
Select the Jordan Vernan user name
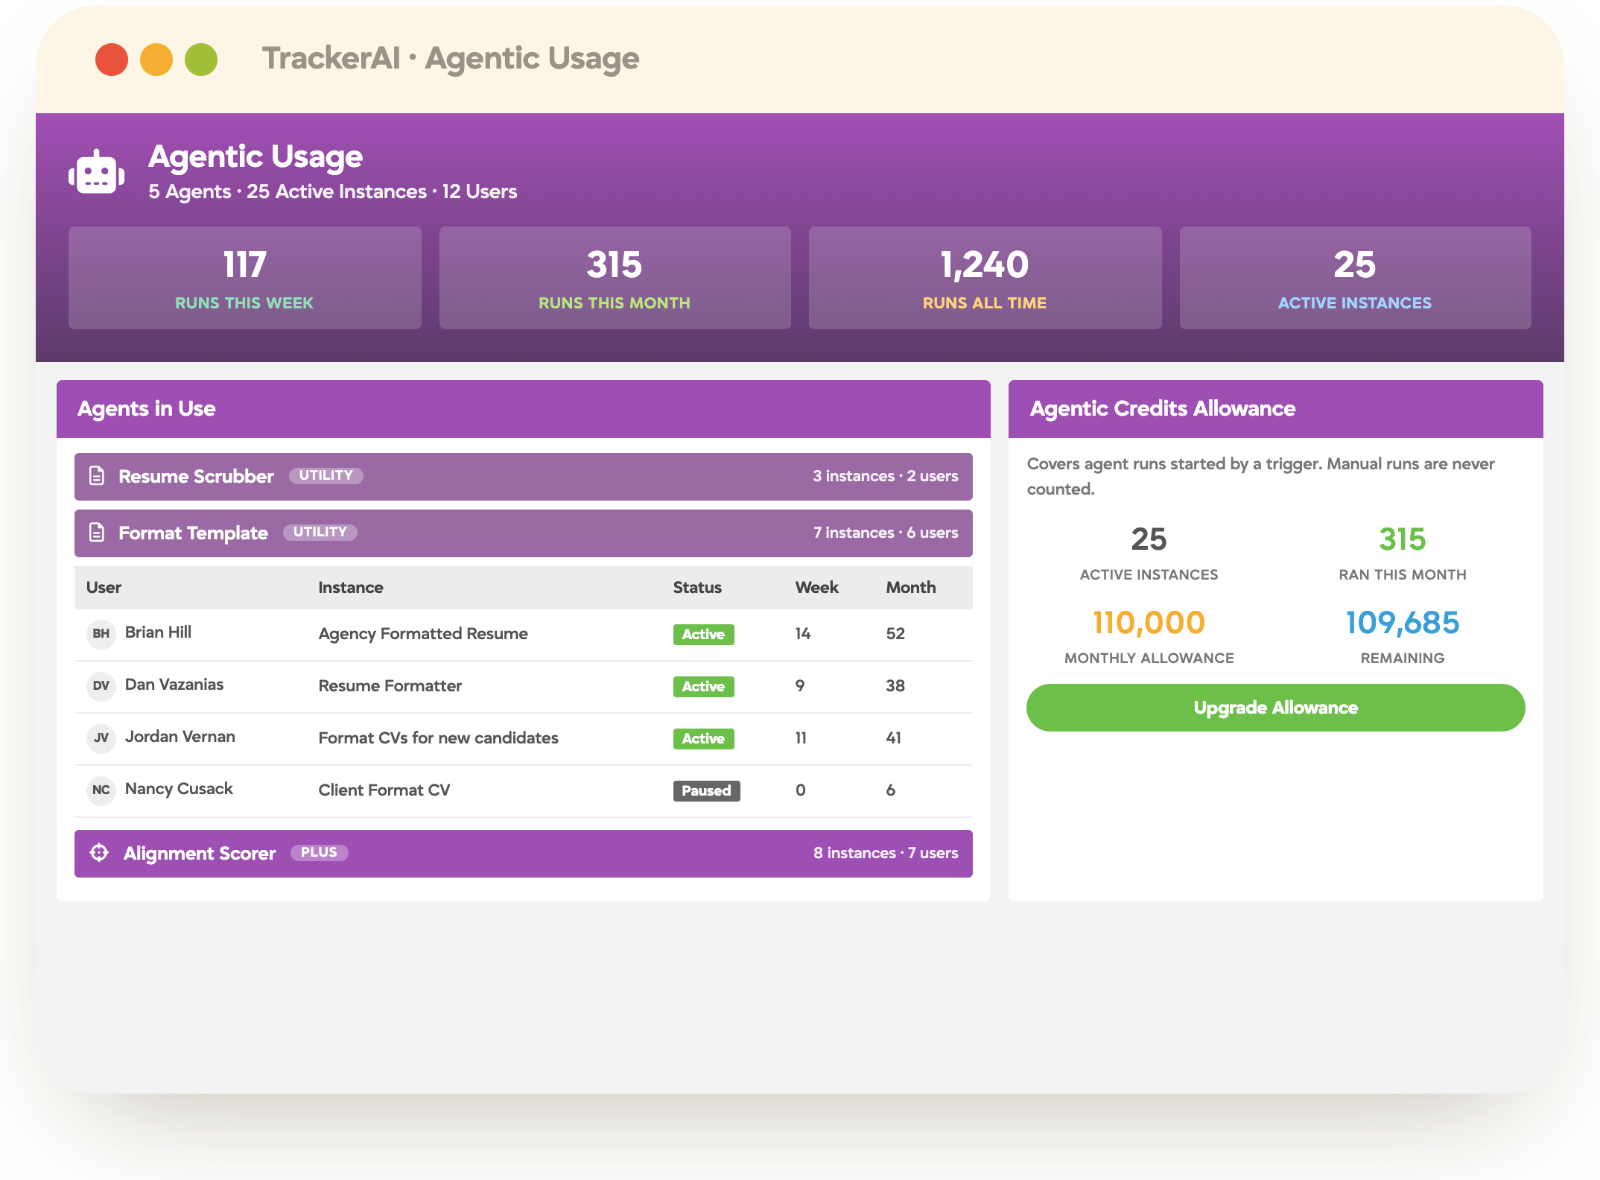[x=180, y=736]
